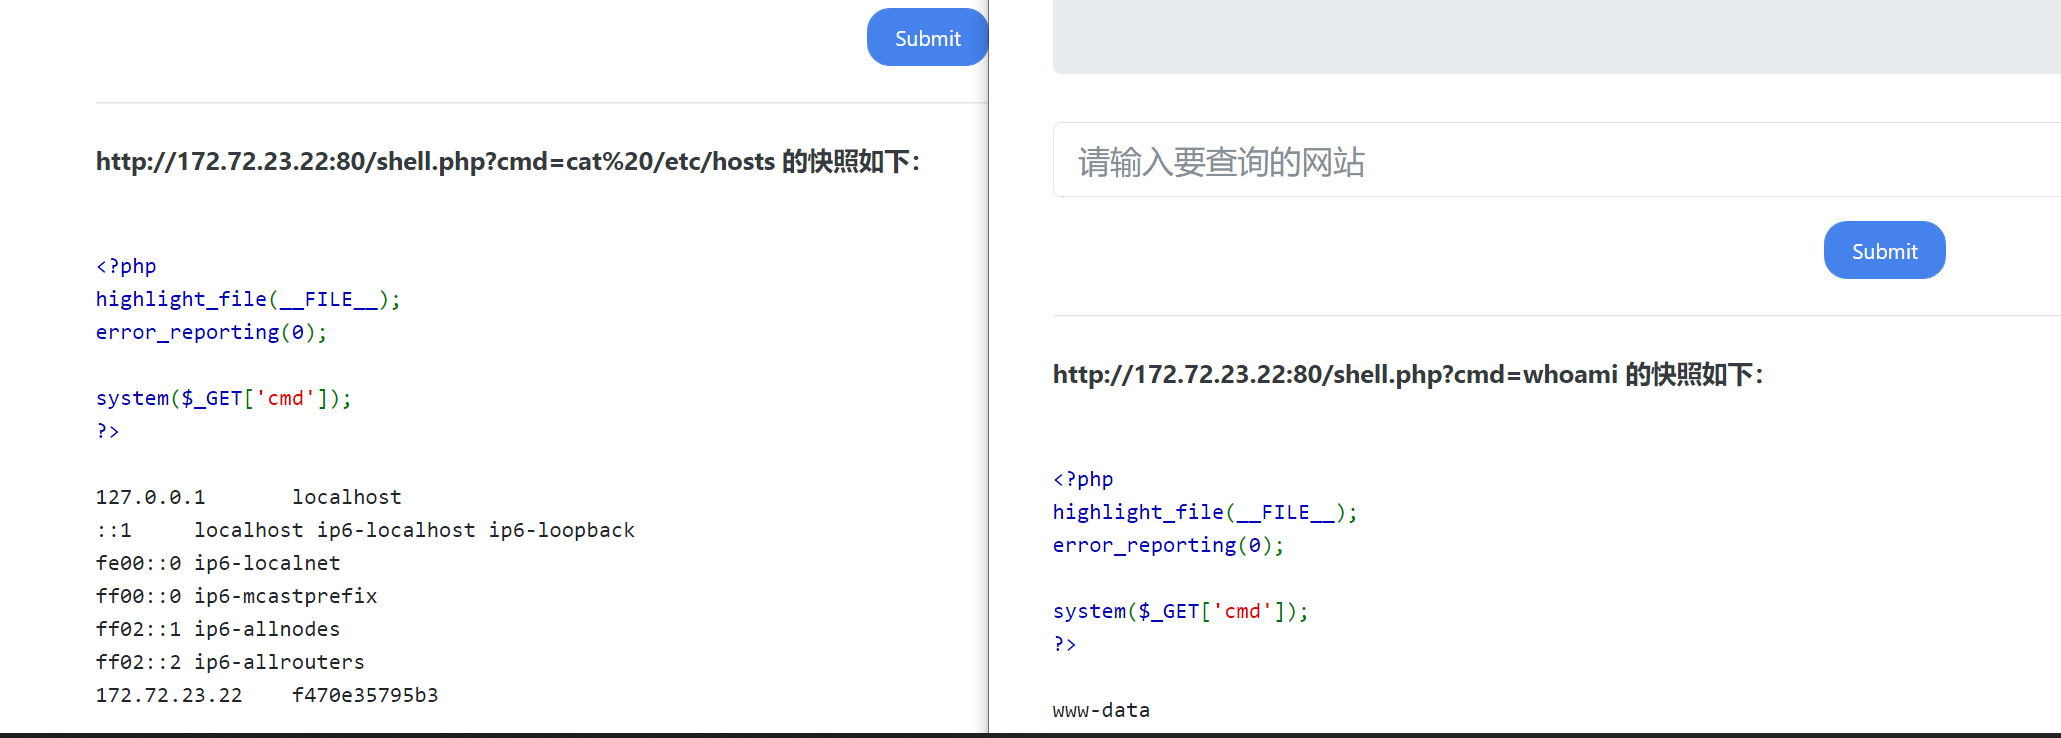Click the '::1 localhost ip6-localhost ip6-loopback' line

365,530
